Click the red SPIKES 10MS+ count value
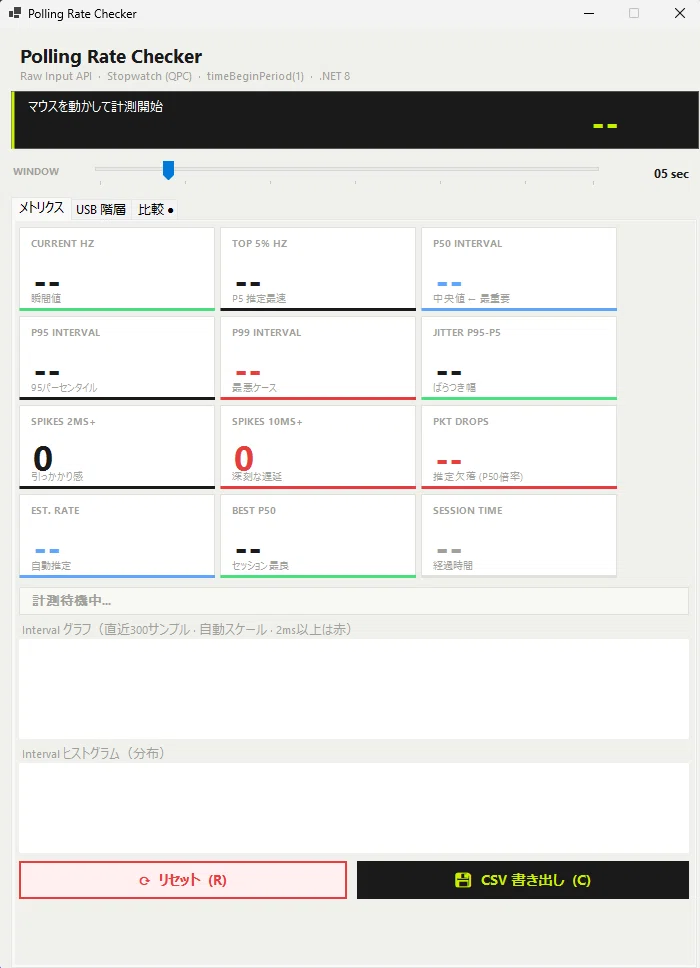Screen dimensions: 700x968 (x=244, y=459)
